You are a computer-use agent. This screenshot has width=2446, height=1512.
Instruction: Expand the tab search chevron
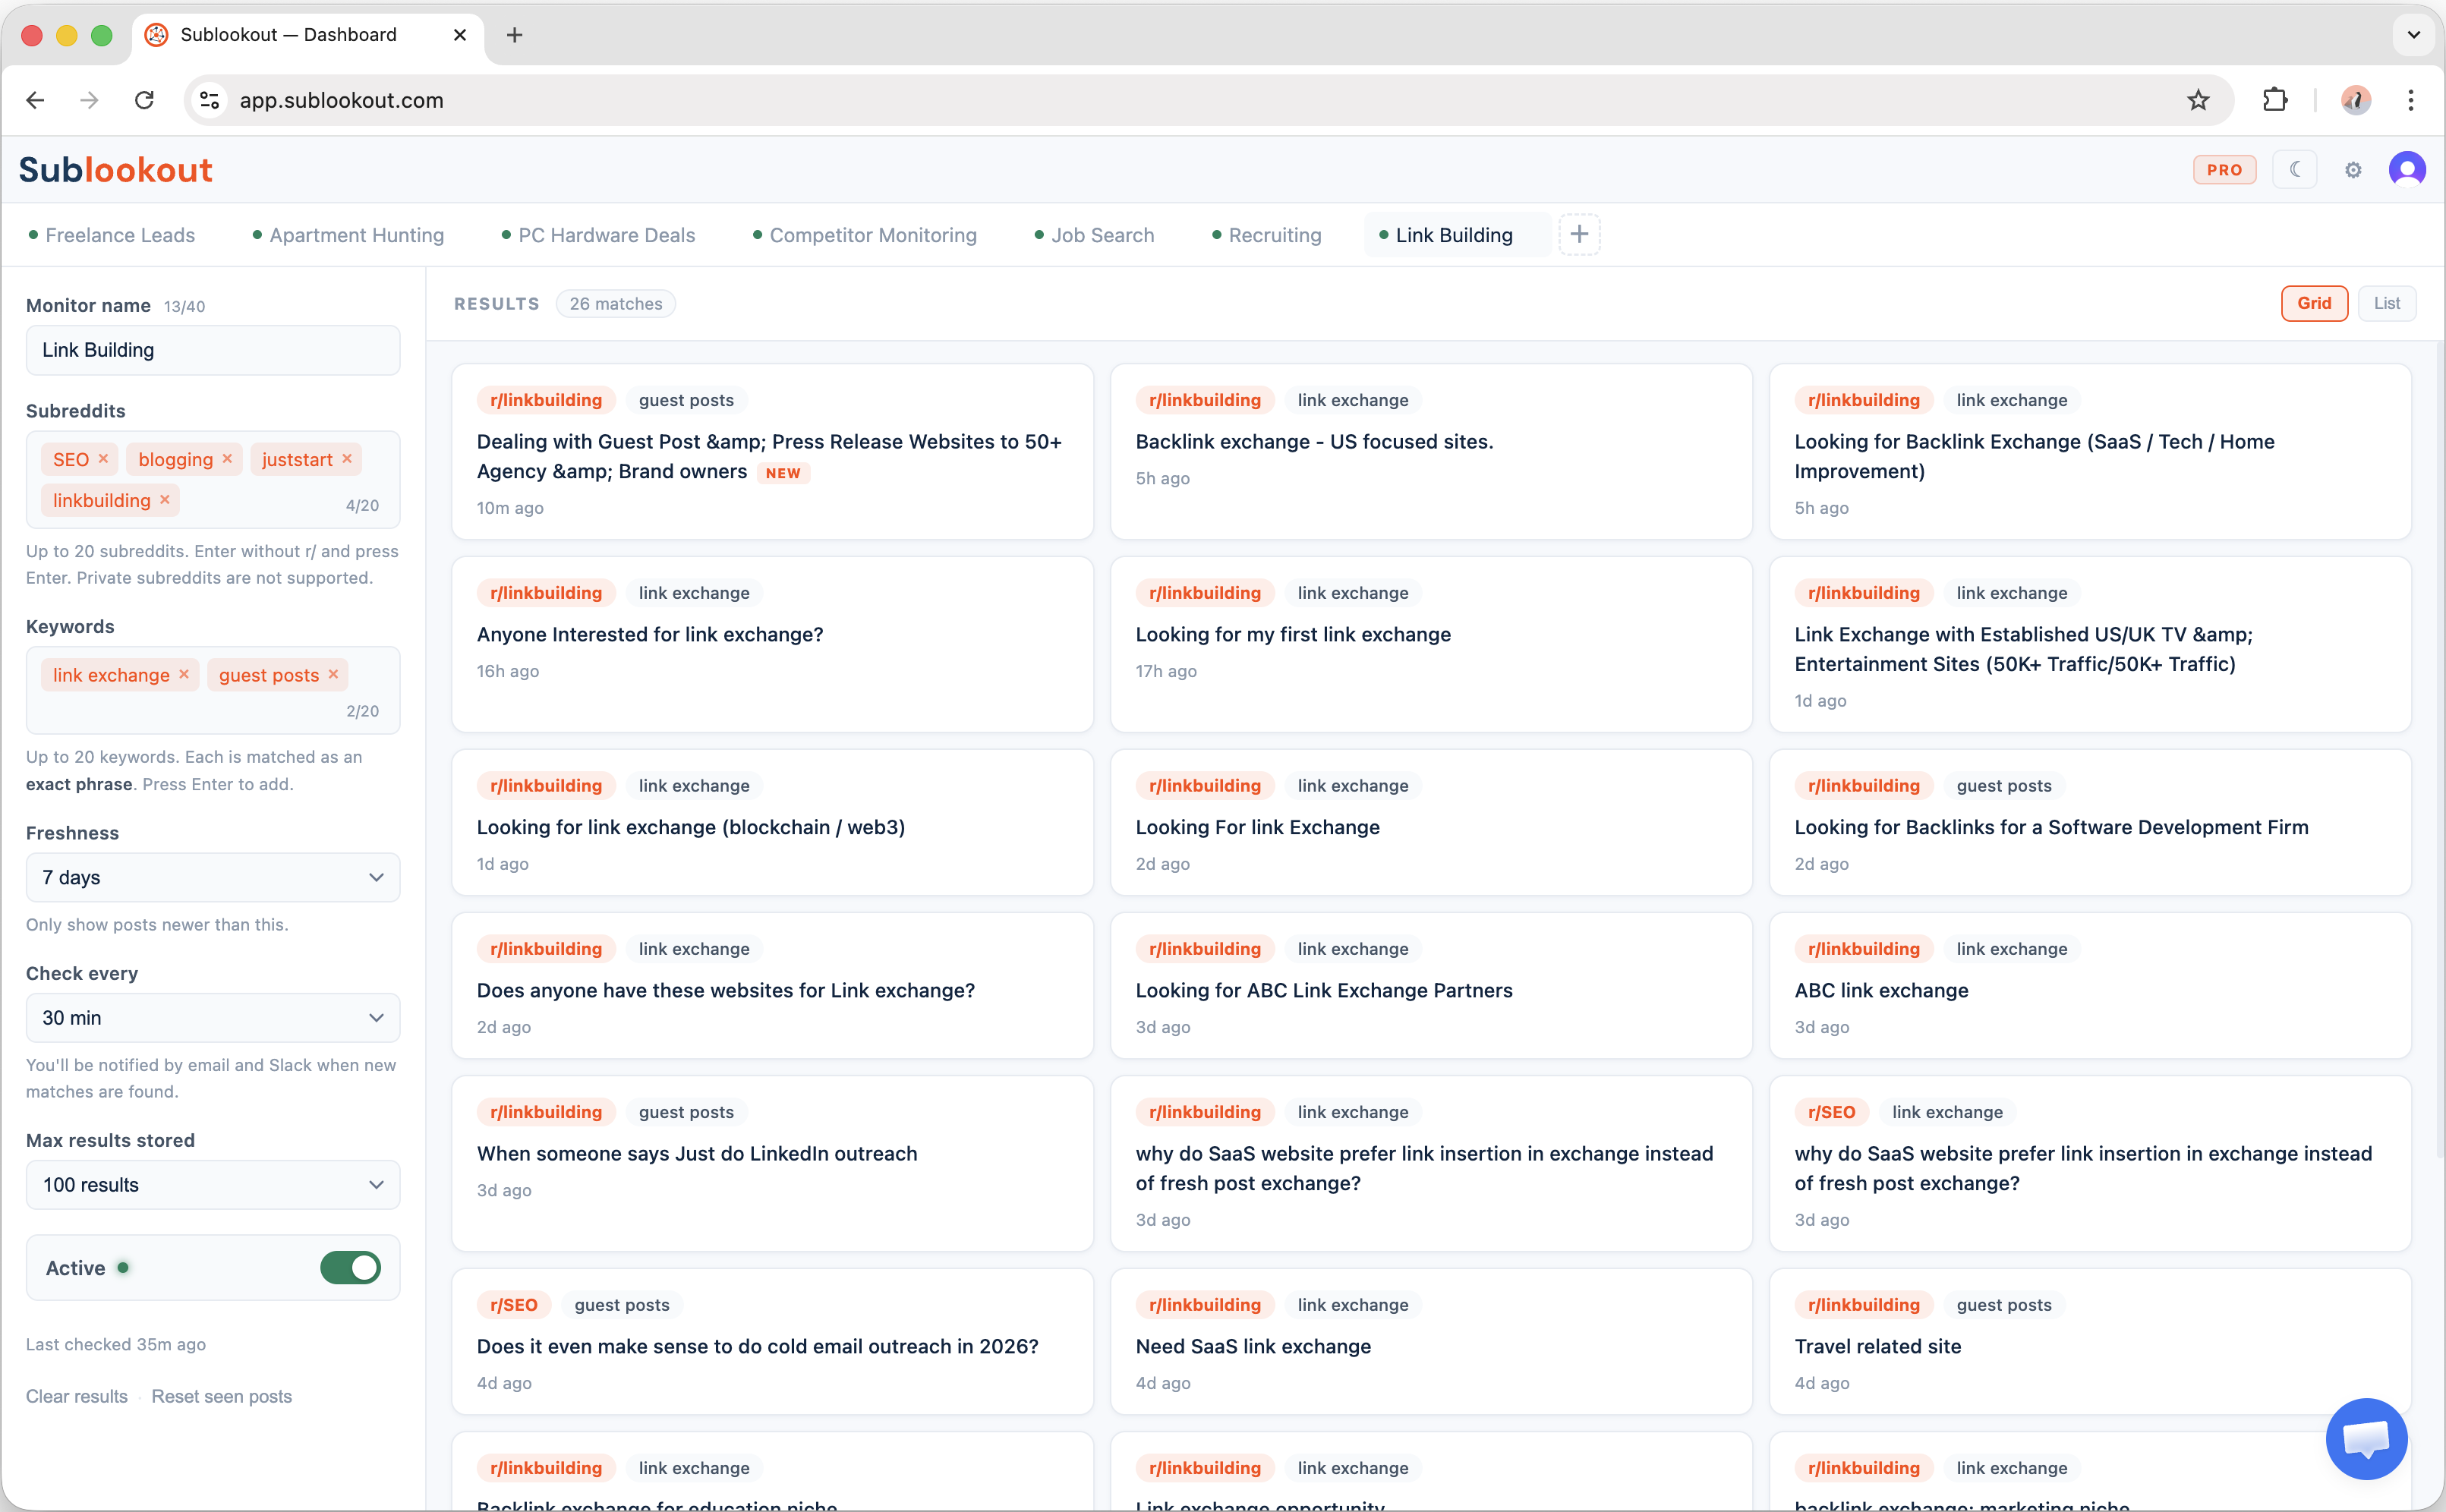(2413, 35)
